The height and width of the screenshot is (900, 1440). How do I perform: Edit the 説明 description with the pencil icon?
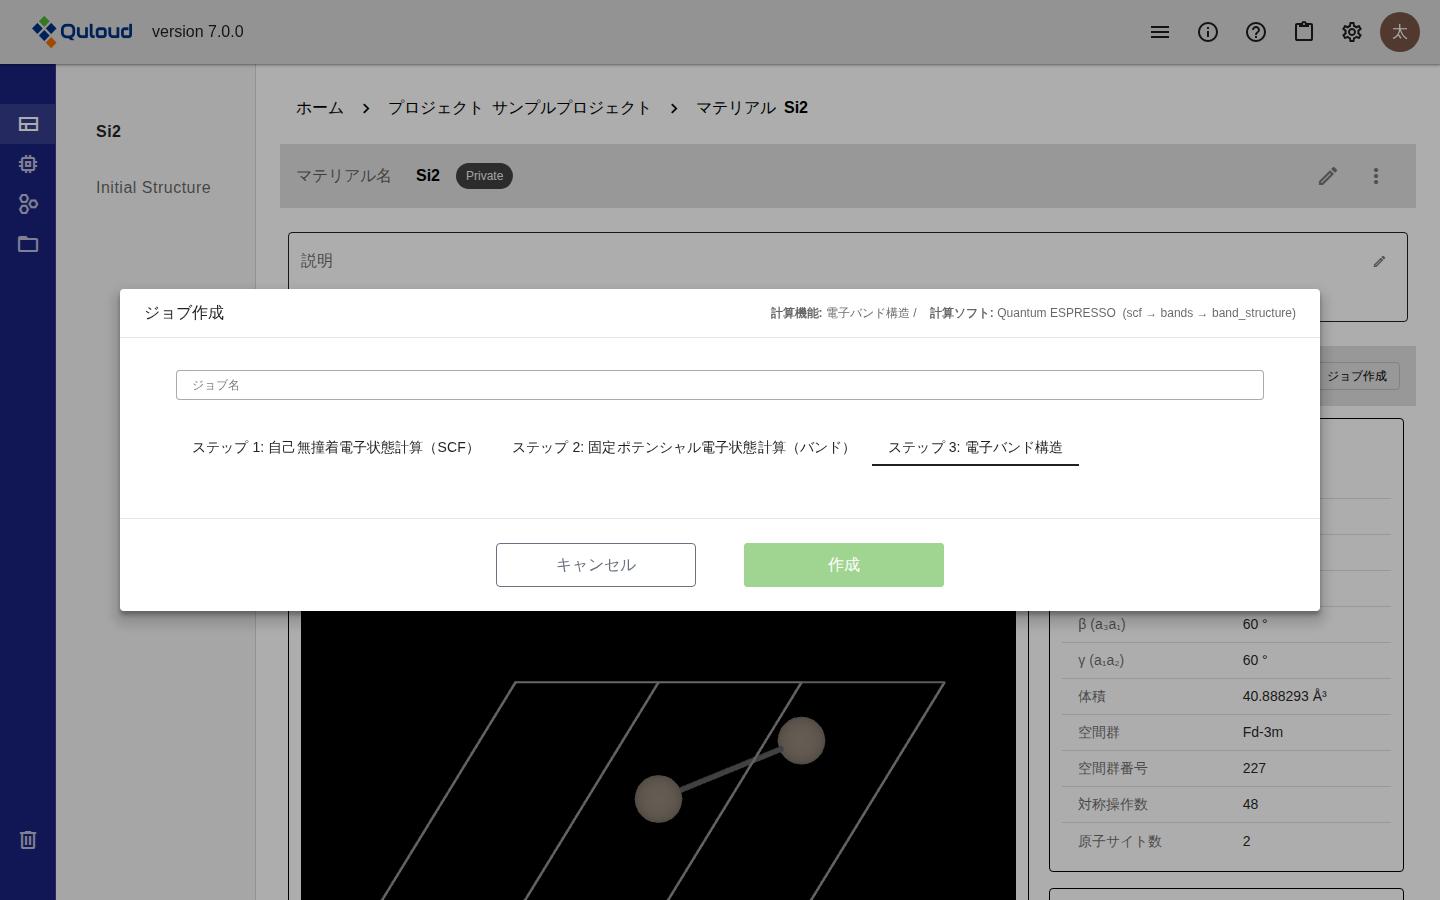[x=1379, y=261]
